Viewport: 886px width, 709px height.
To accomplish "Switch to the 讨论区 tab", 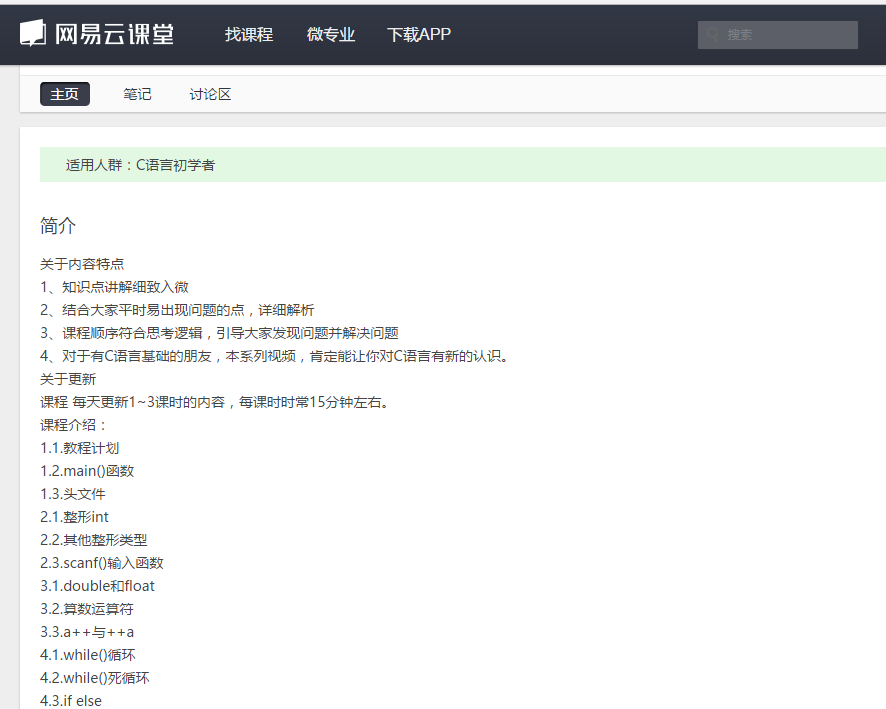I will (x=210, y=94).
